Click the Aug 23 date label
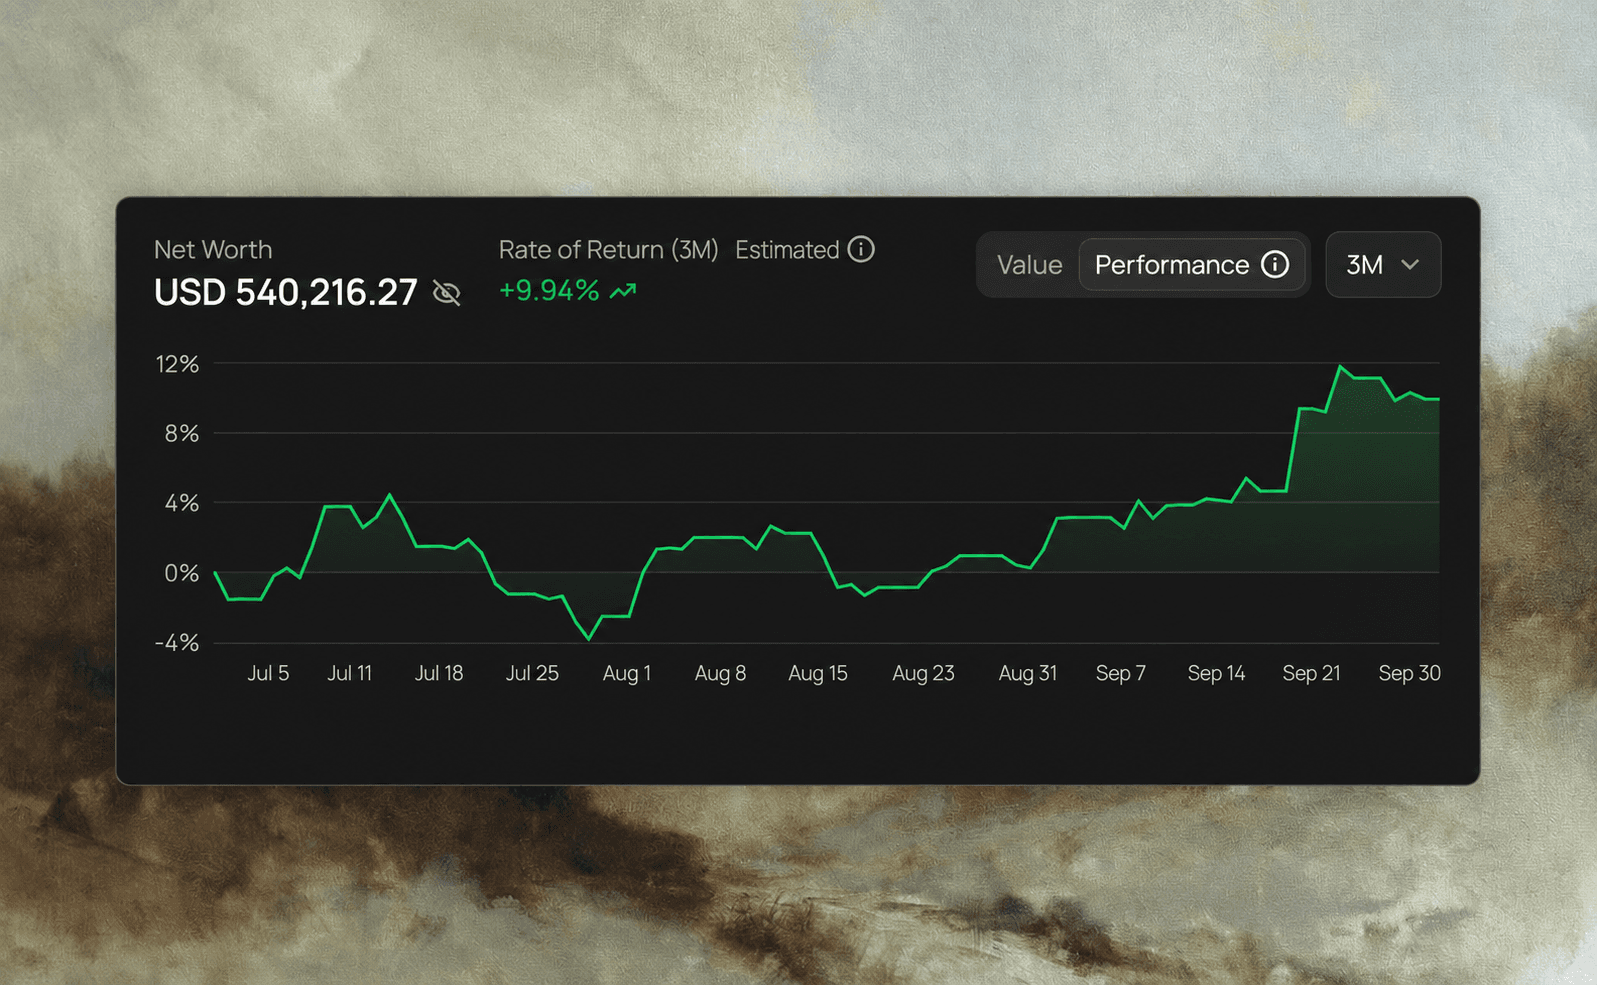The width and height of the screenshot is (1597, 985). 923,673
